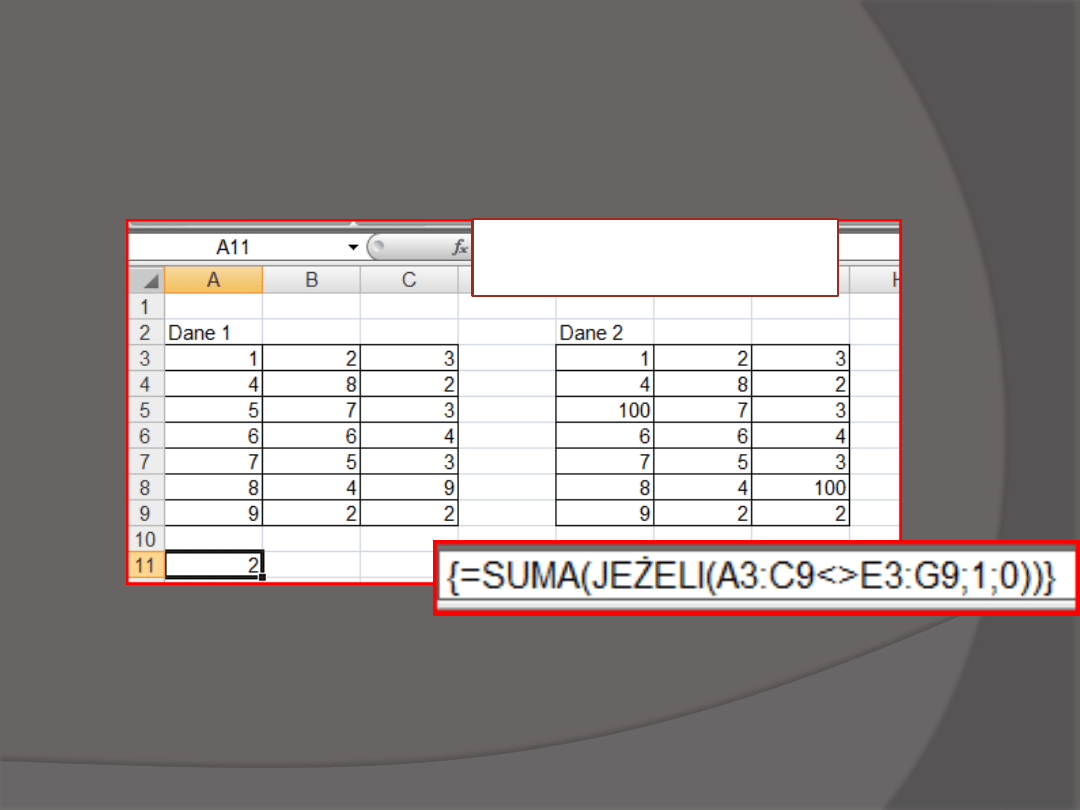Select row 10 header

click(145, 540)
